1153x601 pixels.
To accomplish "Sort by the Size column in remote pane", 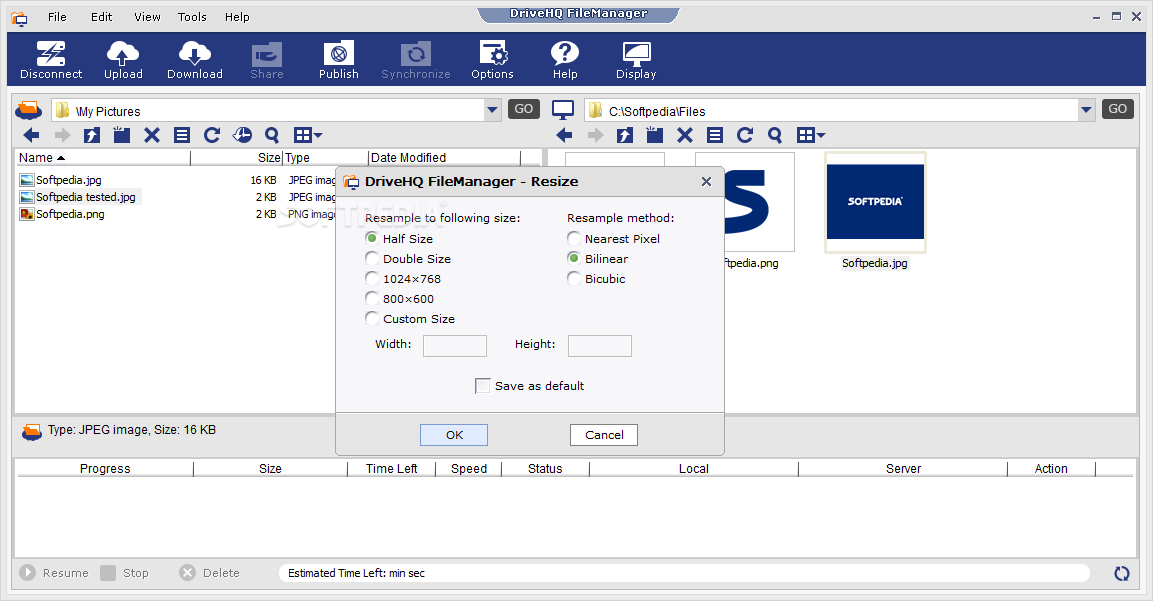I will click(x=237, y=157).
